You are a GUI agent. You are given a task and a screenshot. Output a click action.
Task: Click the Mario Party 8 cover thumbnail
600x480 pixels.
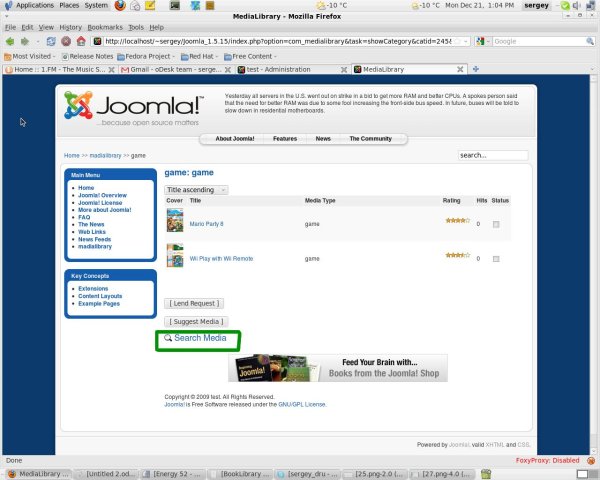(x=175, y=220)
